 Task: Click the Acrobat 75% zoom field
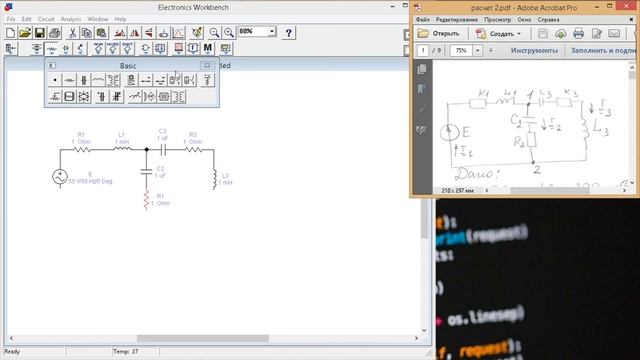click(x=461, y=51)
